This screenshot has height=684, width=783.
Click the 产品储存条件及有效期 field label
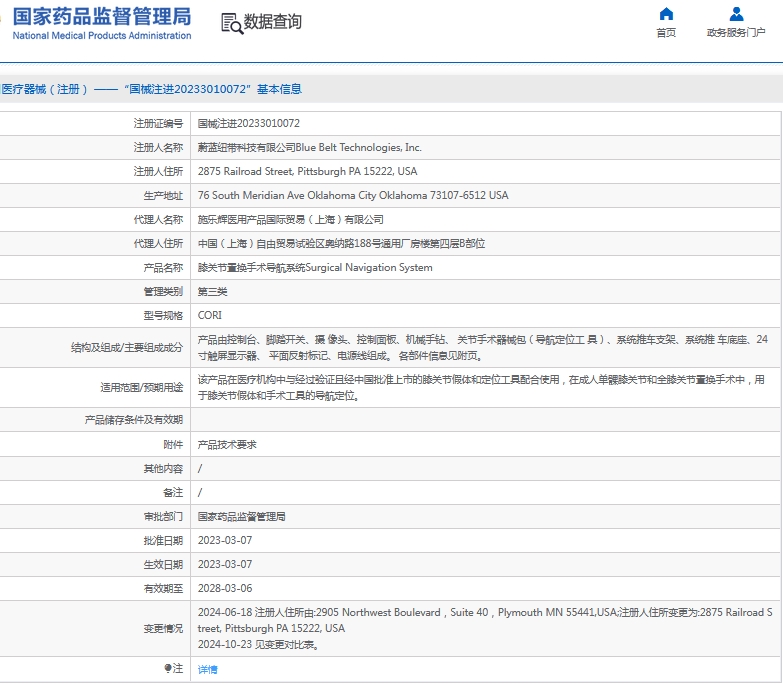pyautogui.click(x=134, y=420)
